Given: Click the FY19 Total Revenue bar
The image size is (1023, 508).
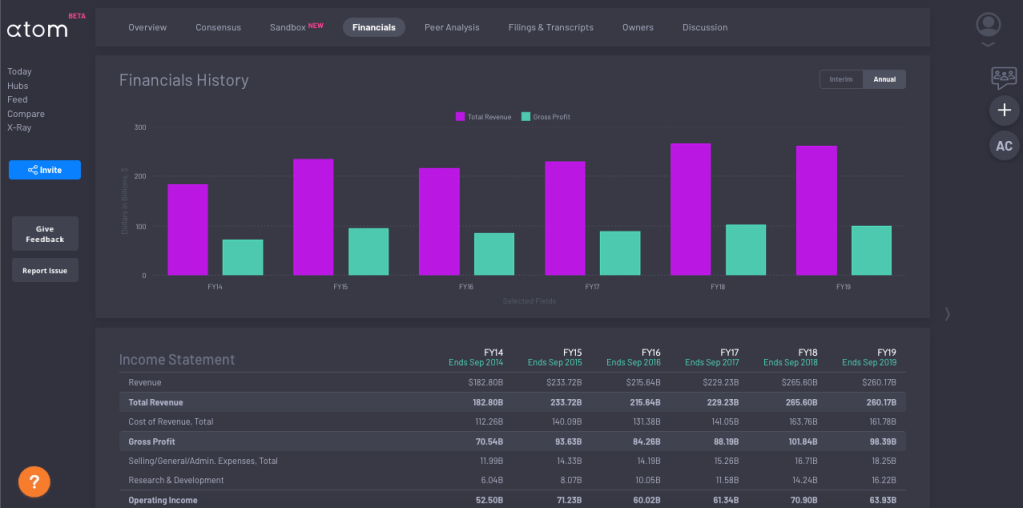Looking at the screenshot, I should coord(816,210).
